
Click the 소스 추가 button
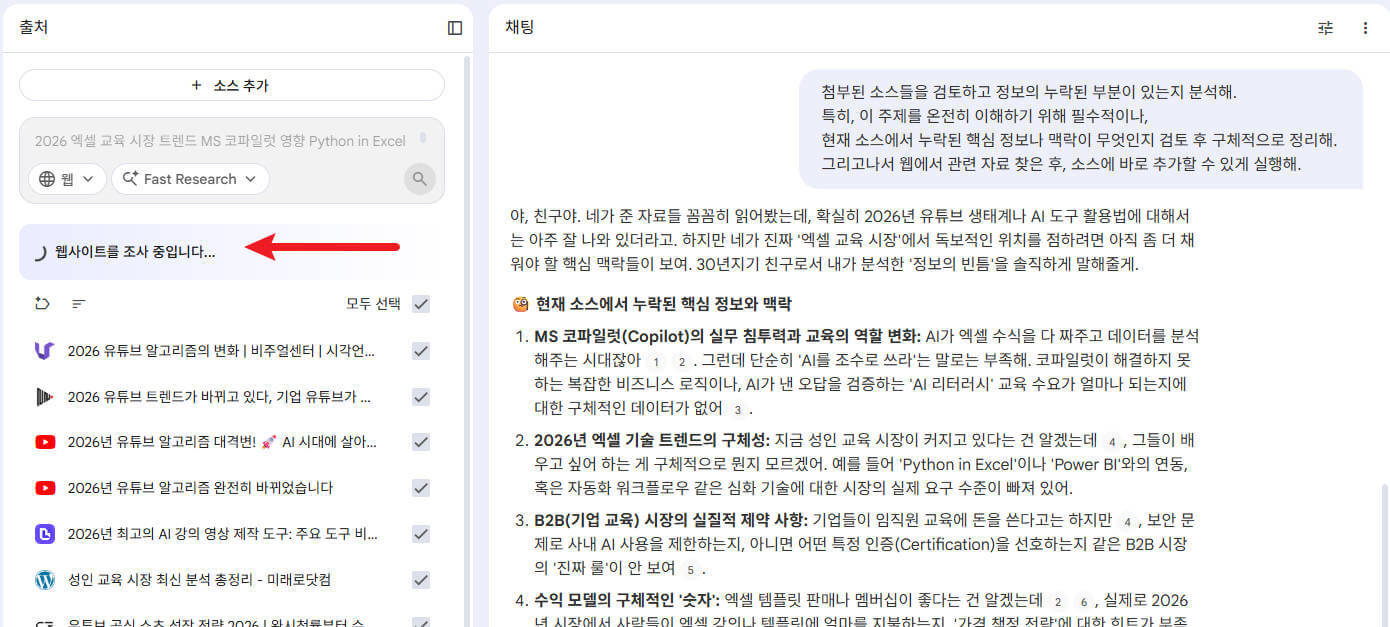[231, 85]
